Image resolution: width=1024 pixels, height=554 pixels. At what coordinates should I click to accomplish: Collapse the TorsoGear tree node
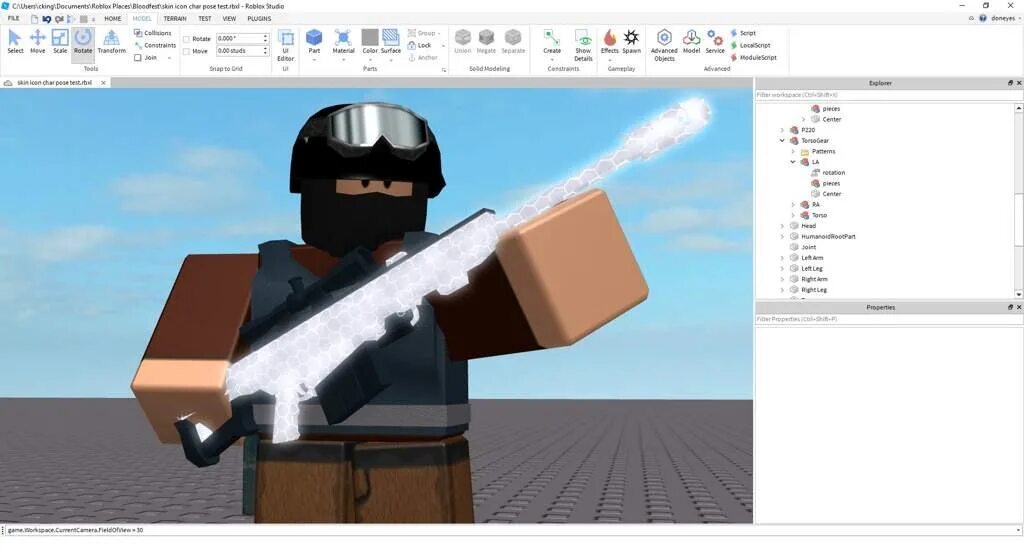[782, 140]
